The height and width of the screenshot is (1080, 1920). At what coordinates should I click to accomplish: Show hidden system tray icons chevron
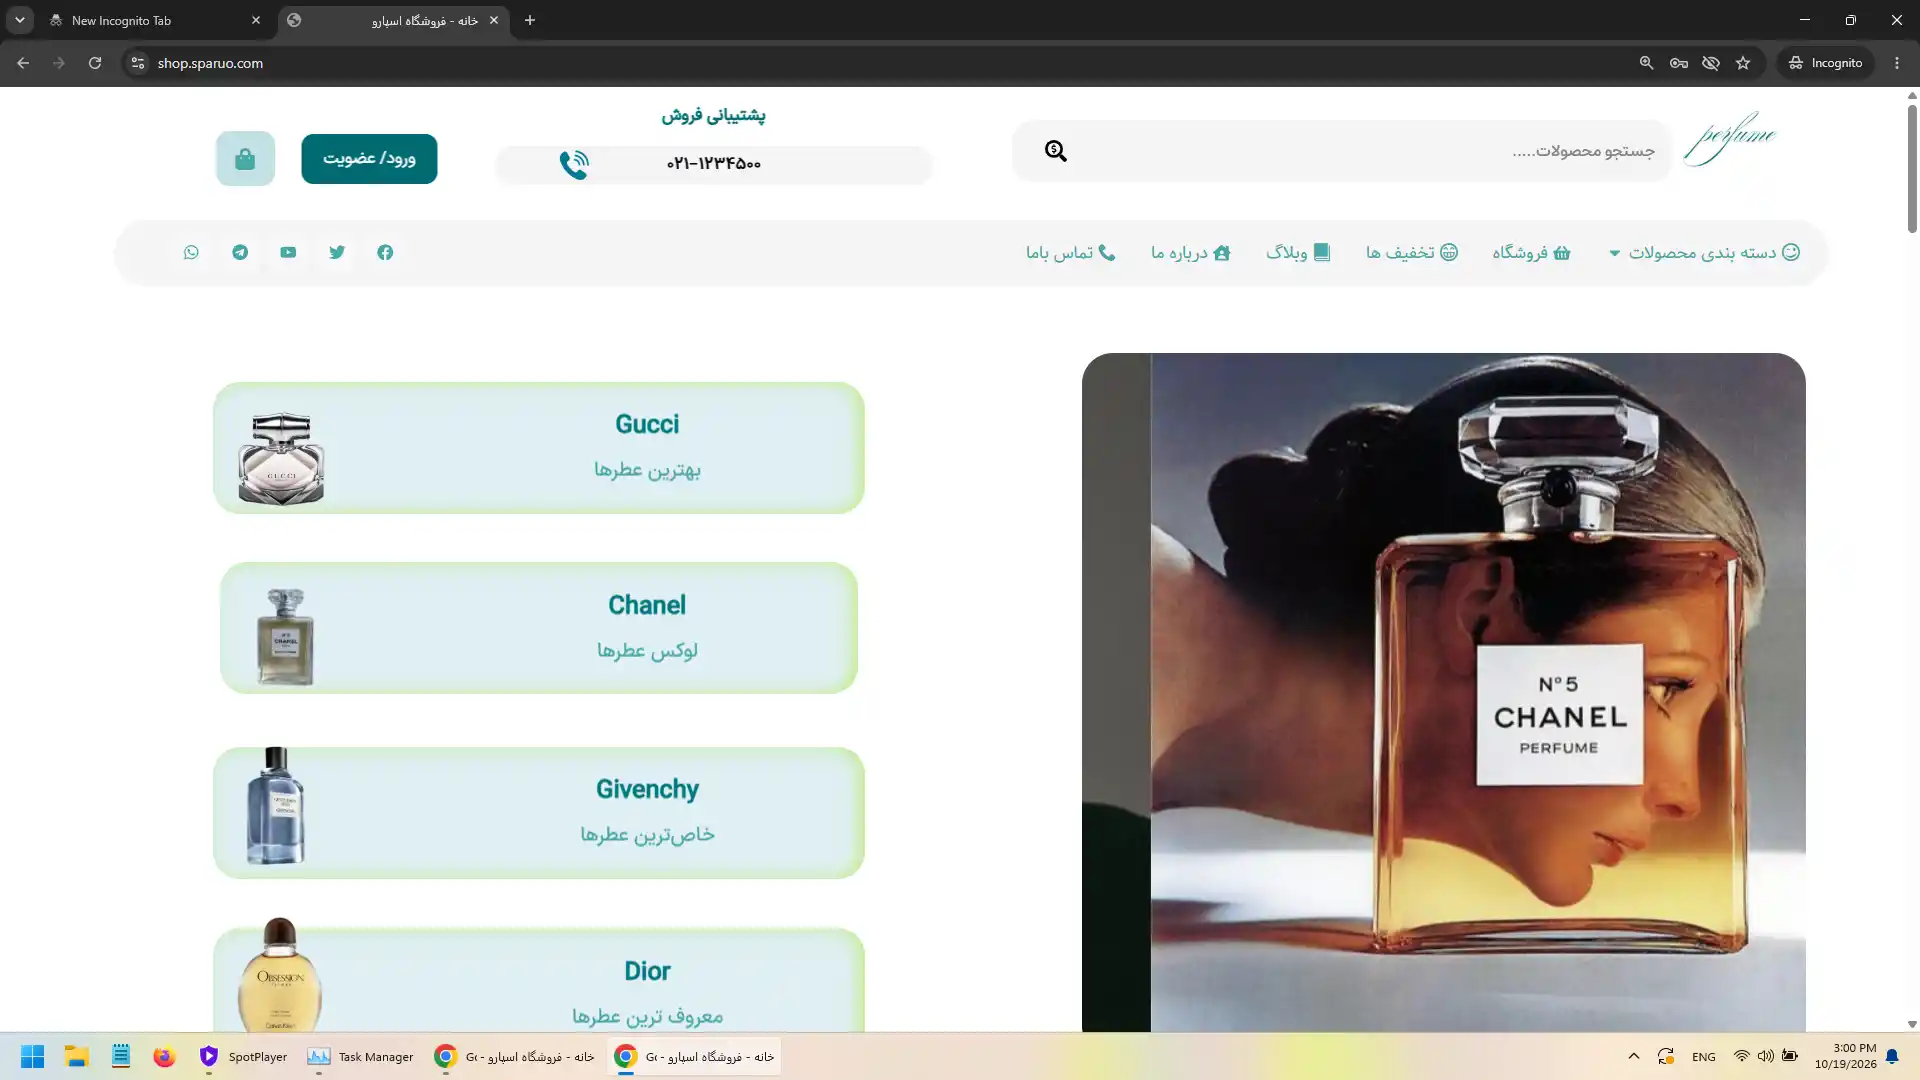coord(1634,1056)
